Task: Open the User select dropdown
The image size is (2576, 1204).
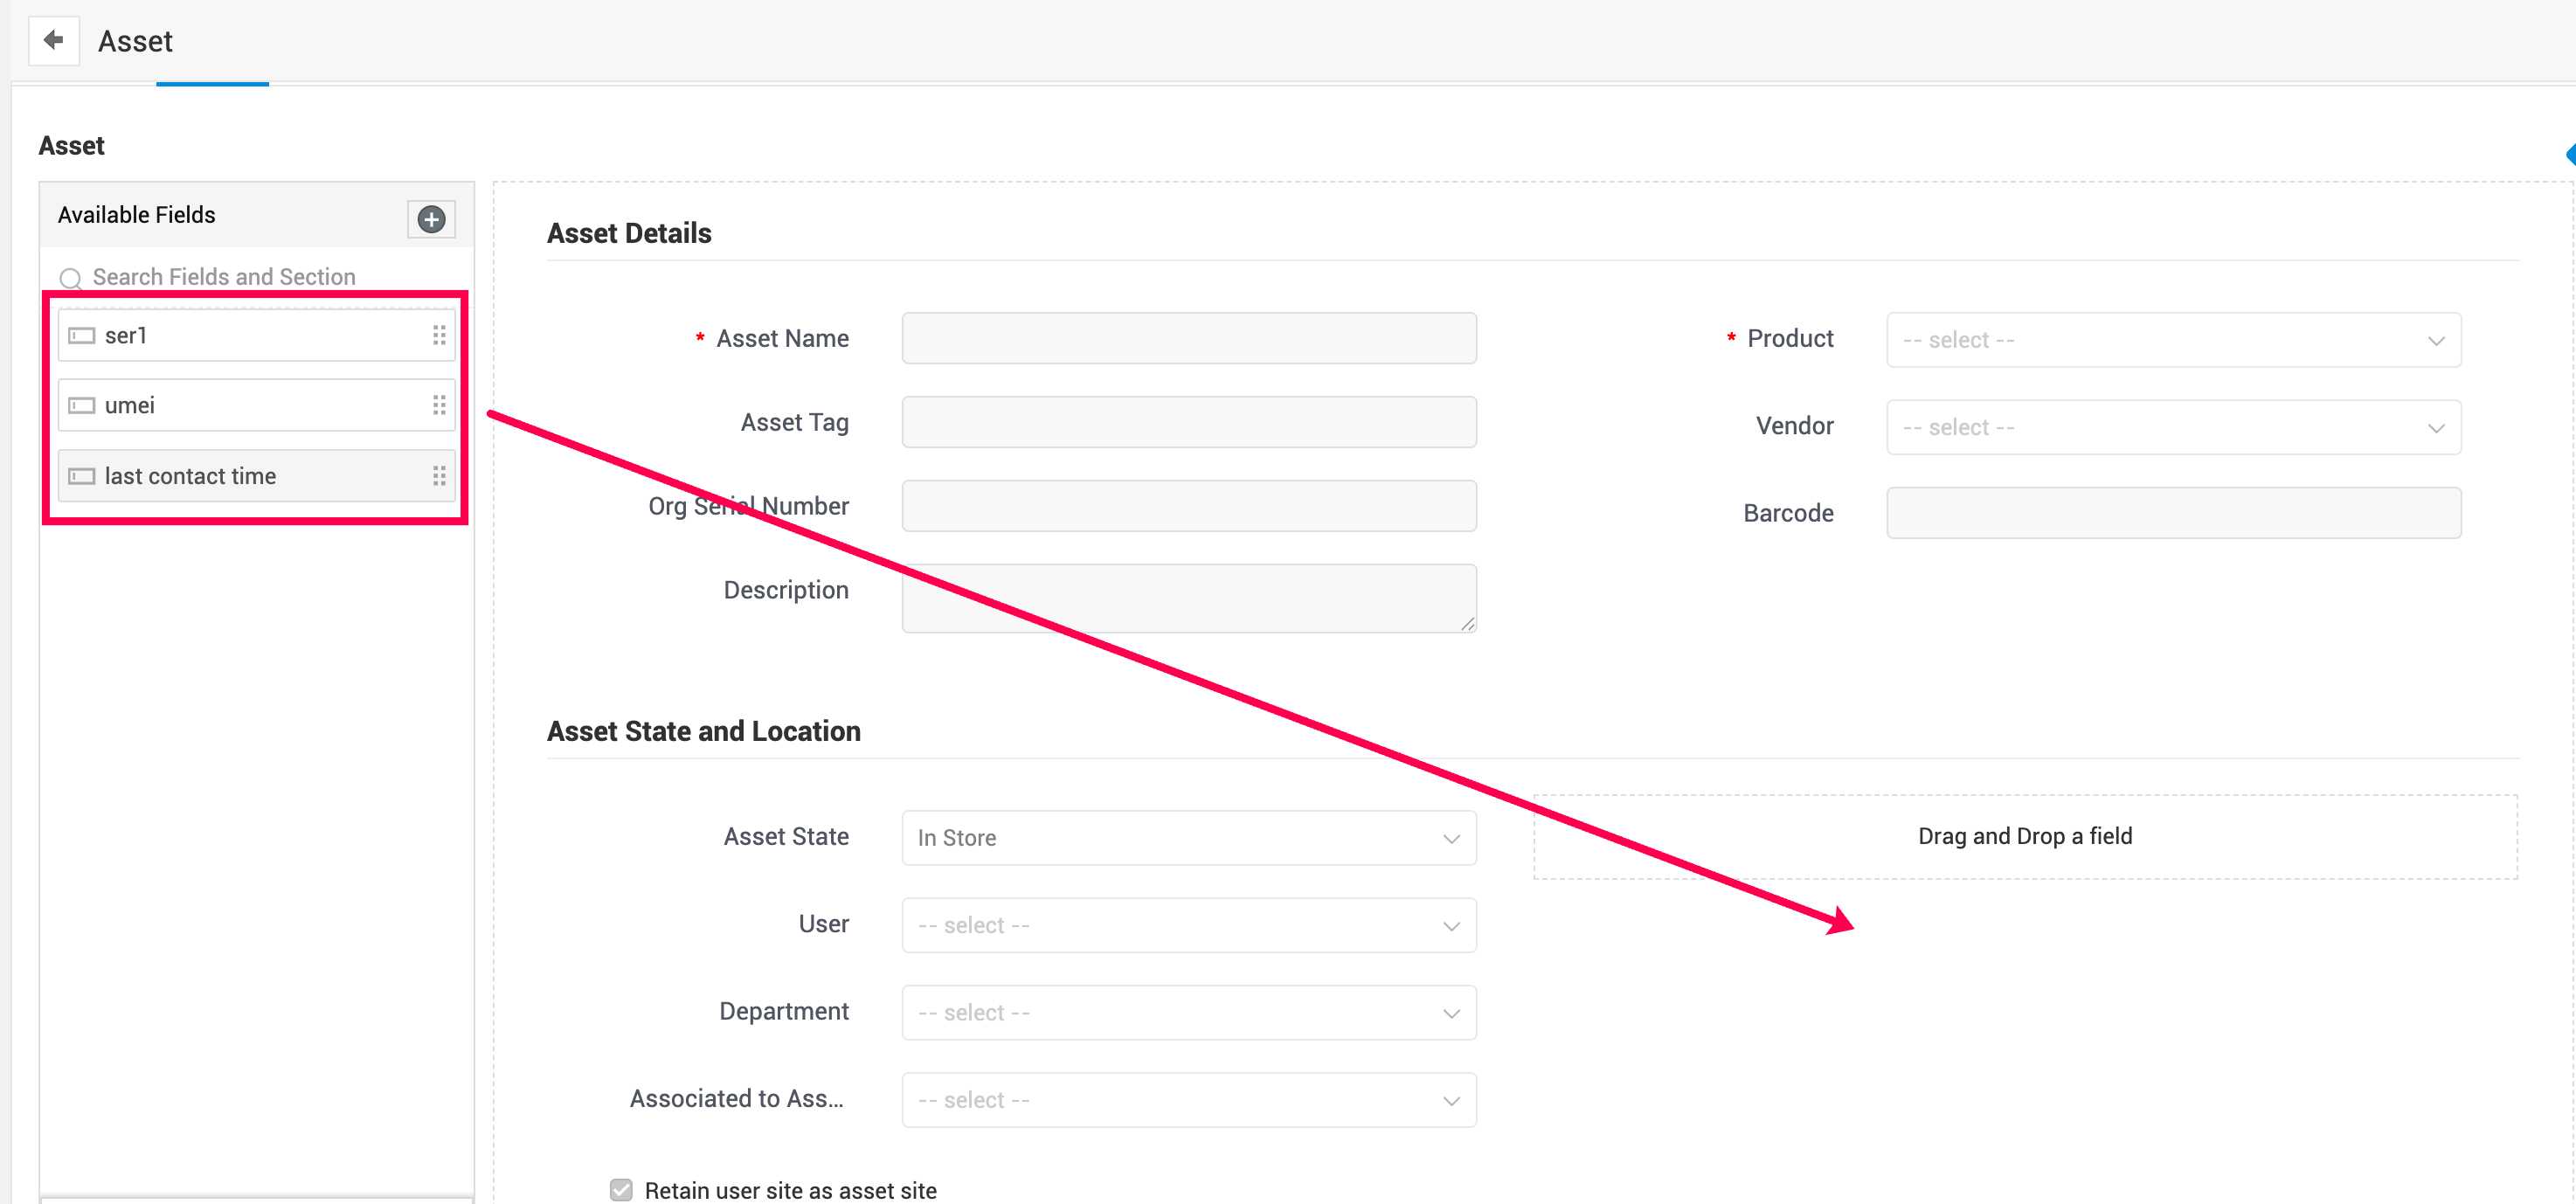Action: click(1188, 925)
